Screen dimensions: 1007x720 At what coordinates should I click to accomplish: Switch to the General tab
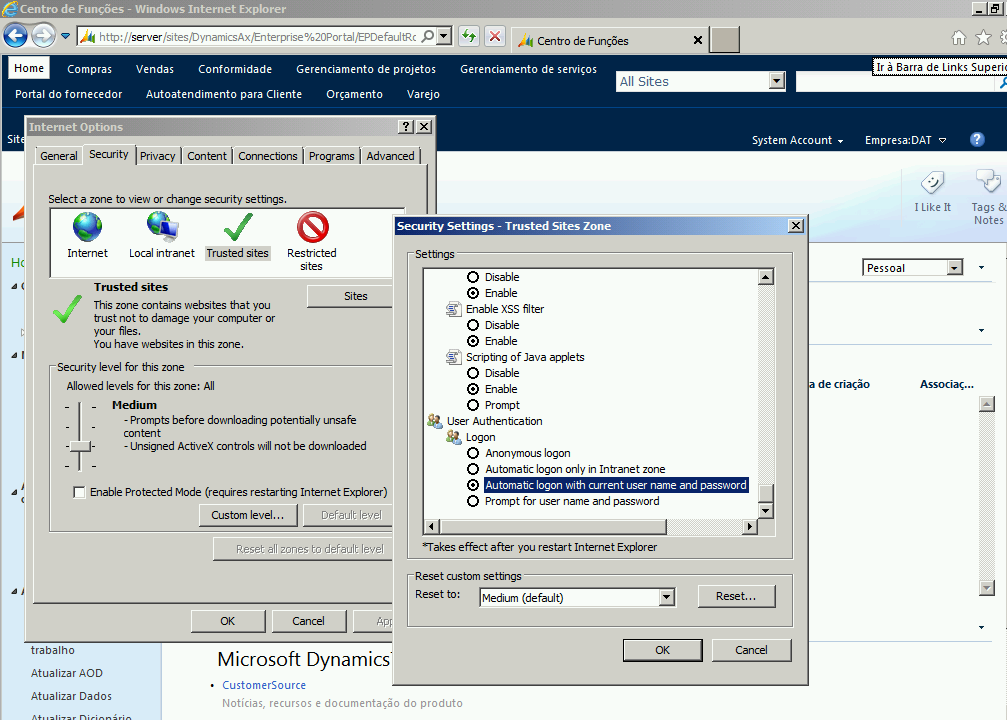(x=58, y=156)
